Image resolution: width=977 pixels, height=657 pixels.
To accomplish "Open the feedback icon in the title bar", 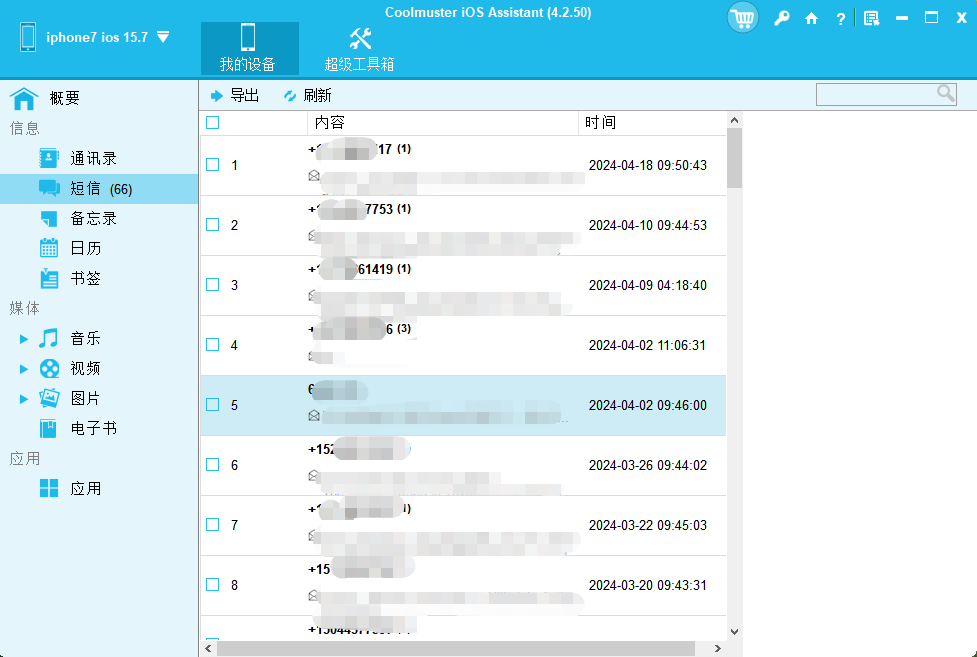I will [x=869, y=18].
